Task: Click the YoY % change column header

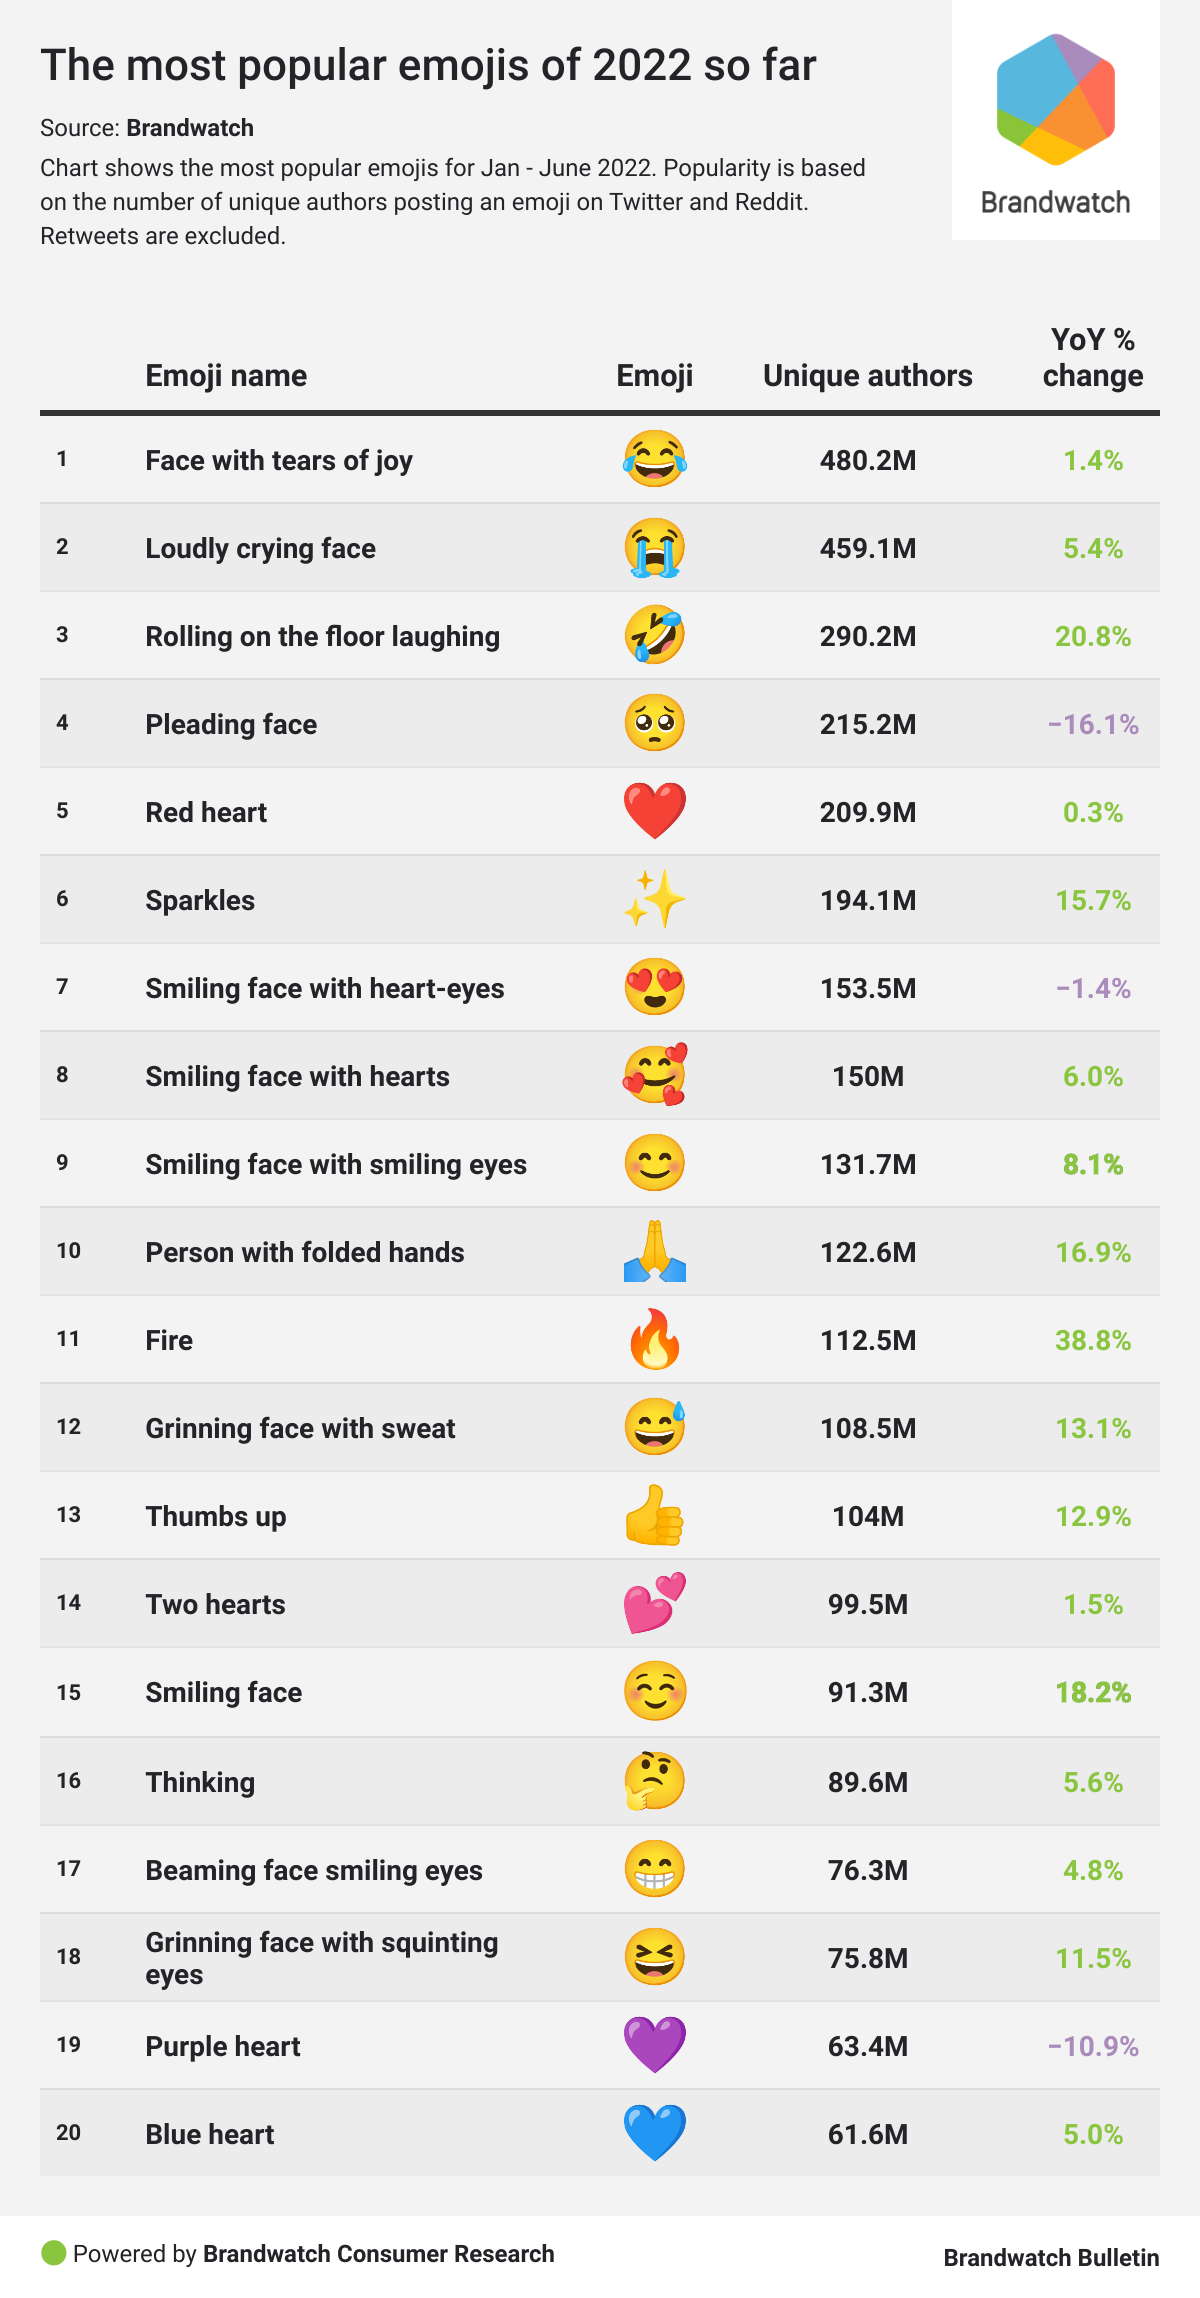Action: point(1092,358)
